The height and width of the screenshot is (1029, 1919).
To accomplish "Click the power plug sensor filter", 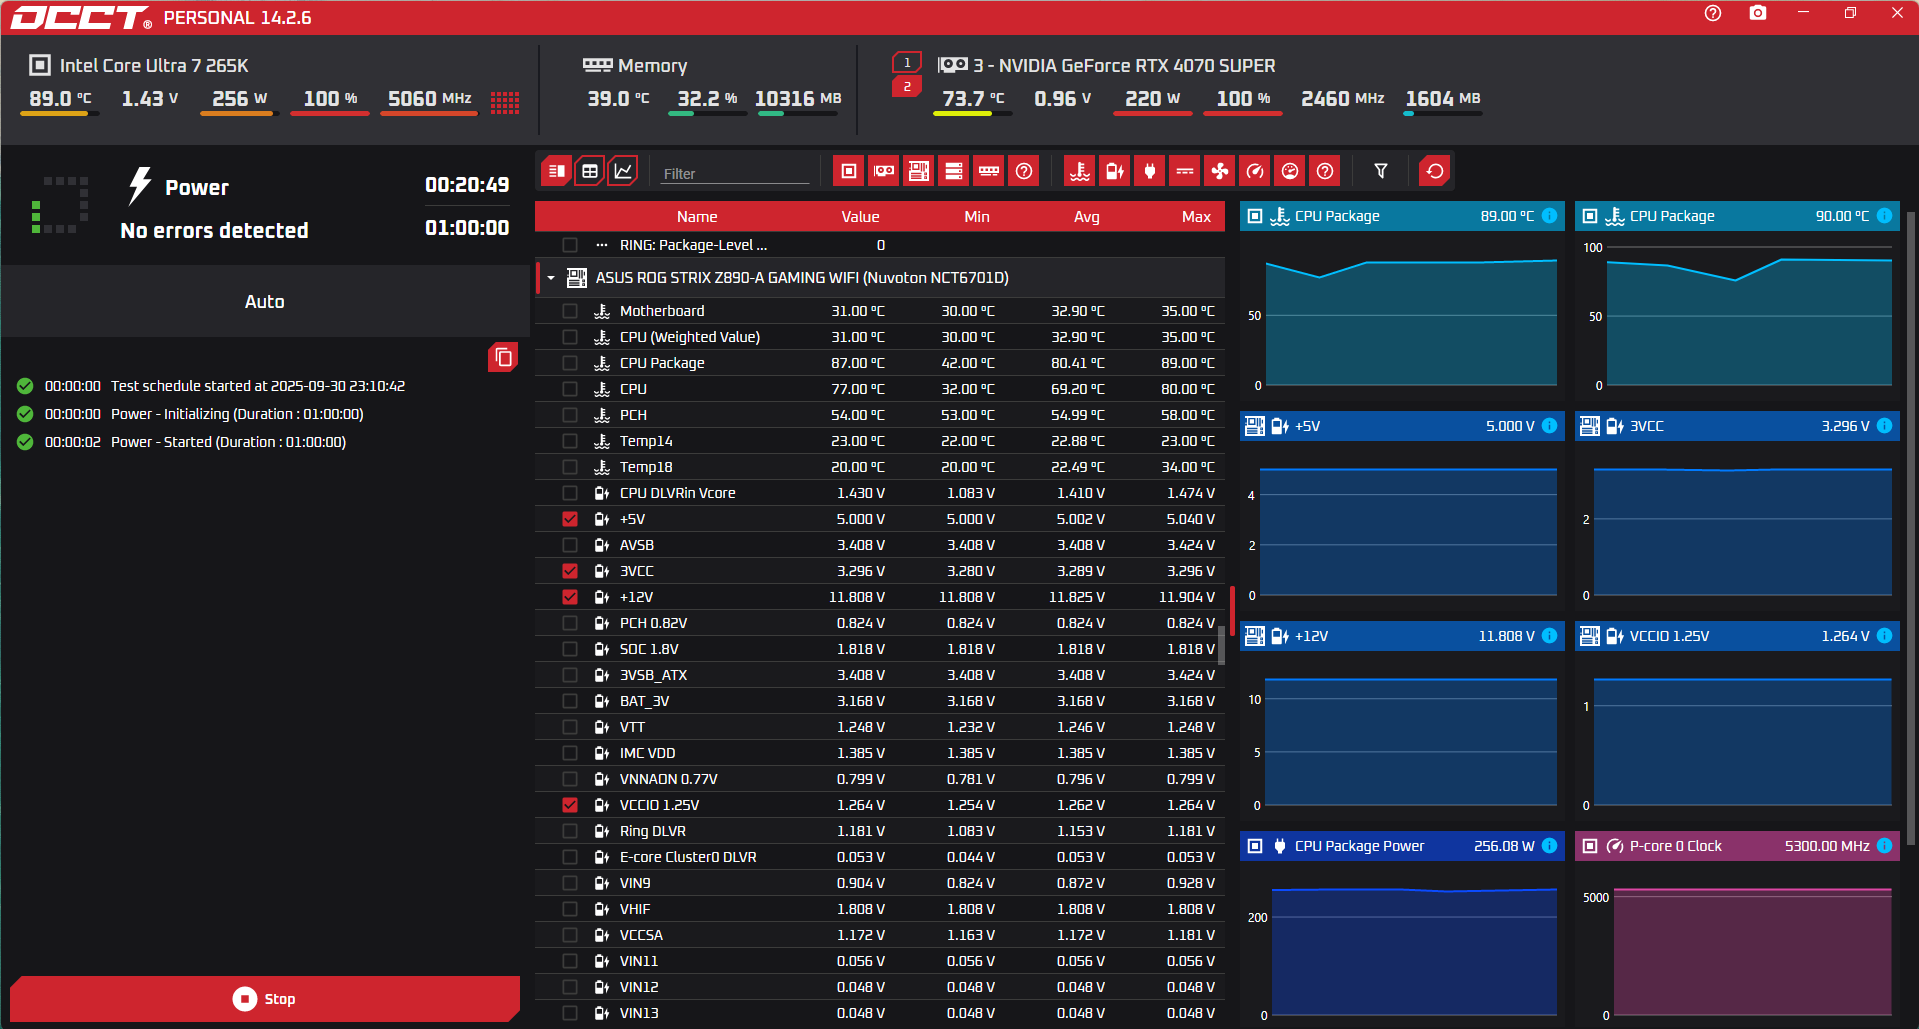I will pos(1150,171).
